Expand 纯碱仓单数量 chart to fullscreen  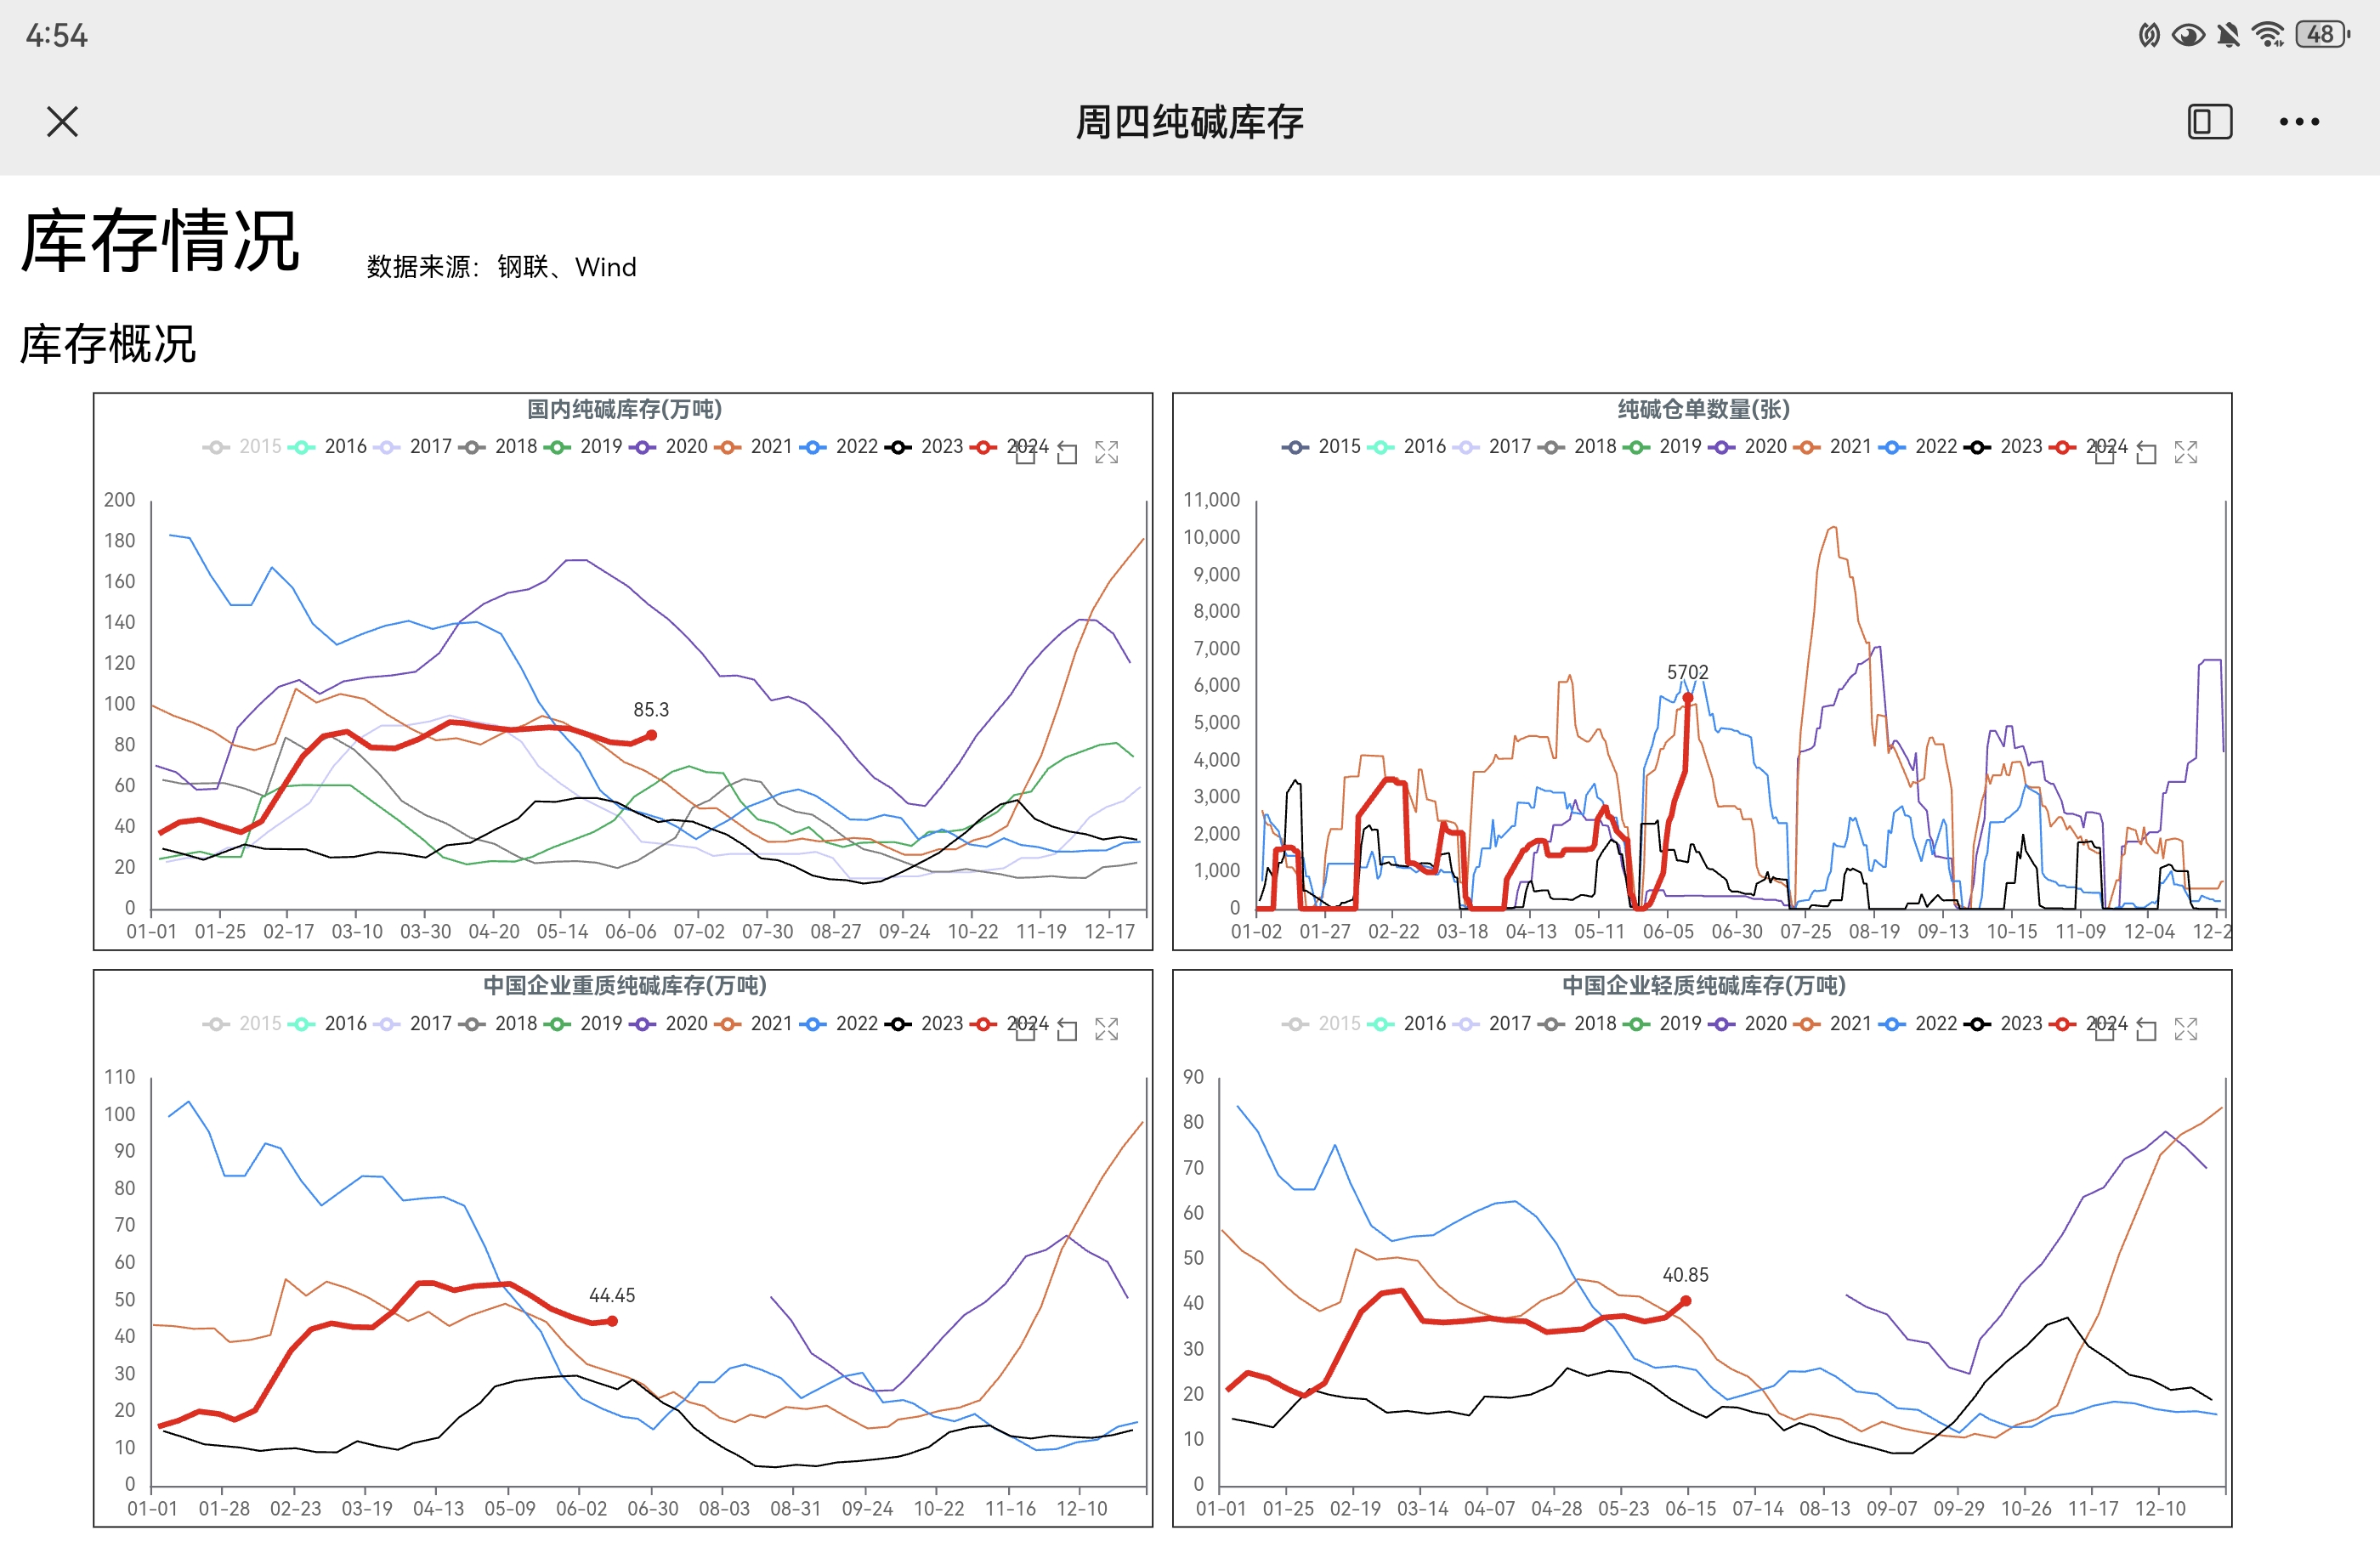click(x=2185, y=452)
